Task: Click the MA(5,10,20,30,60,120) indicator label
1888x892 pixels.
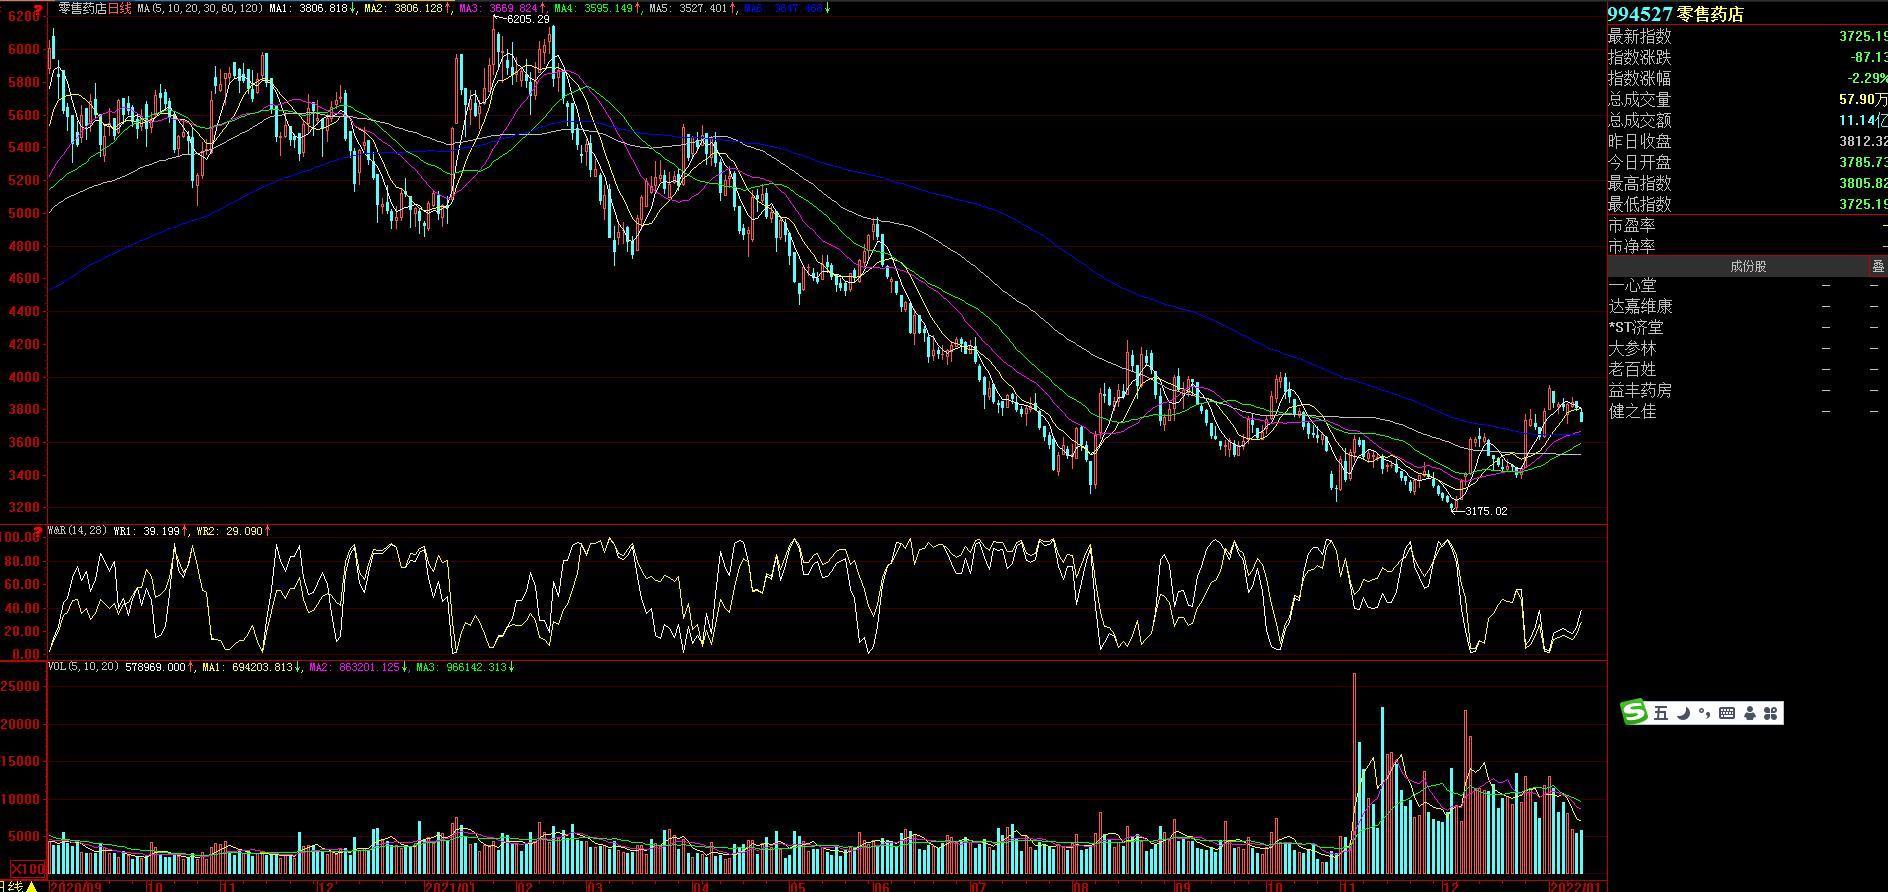Action: [x=200, y=8]
